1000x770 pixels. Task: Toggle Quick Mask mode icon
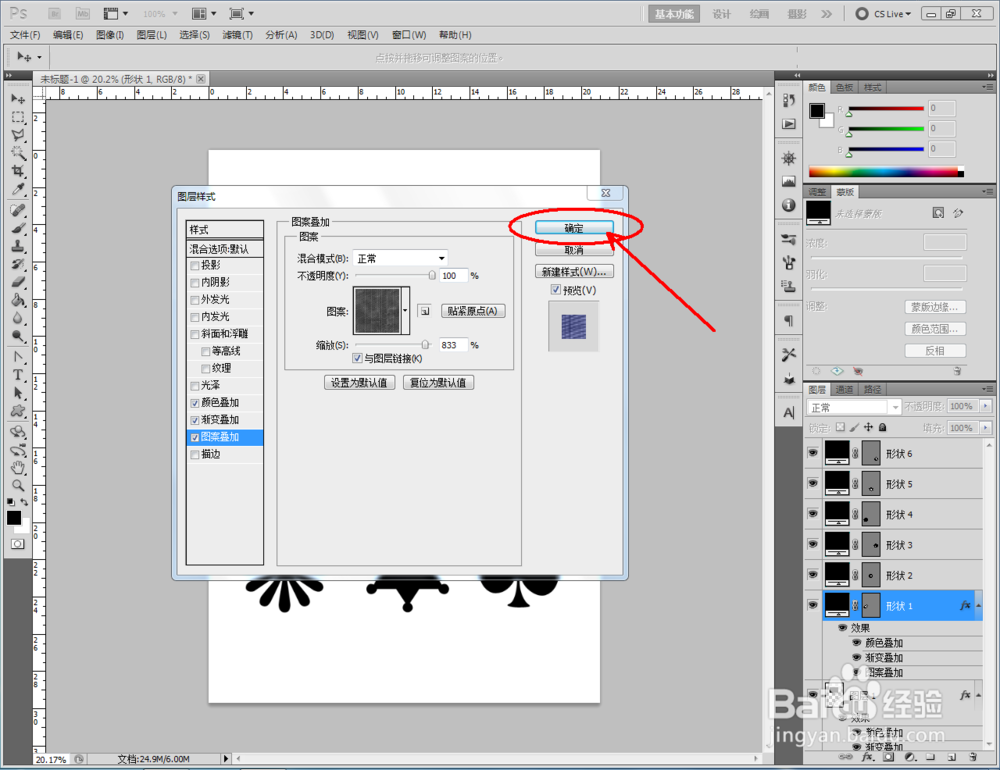(17, 544)
